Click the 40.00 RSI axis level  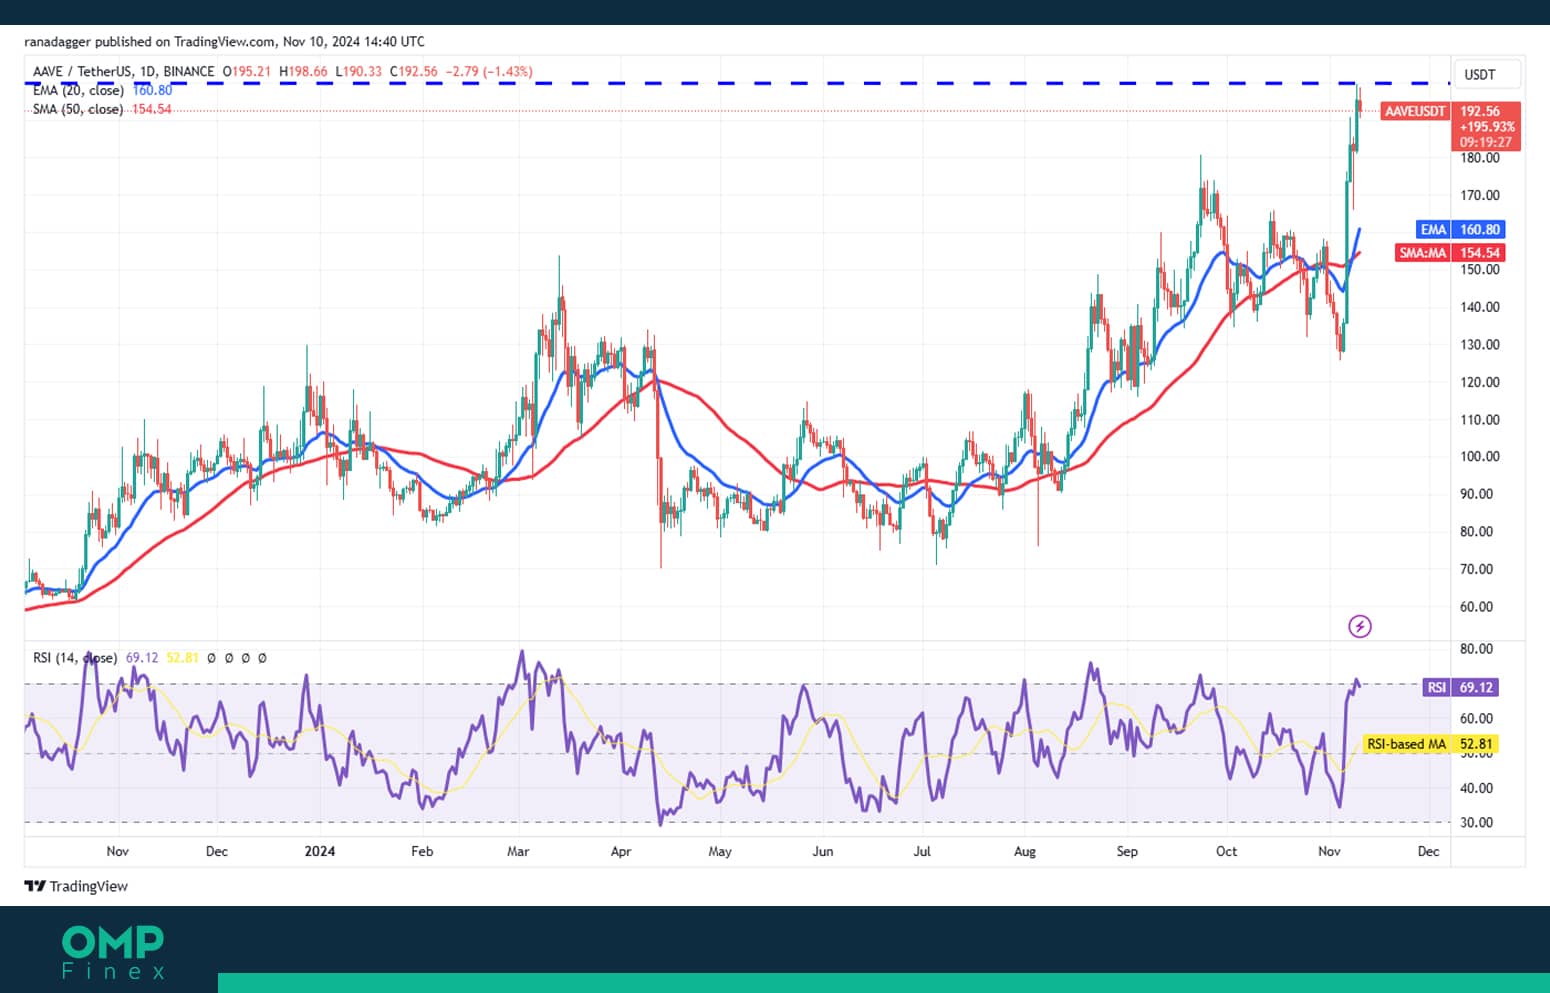click(1477, 788)
